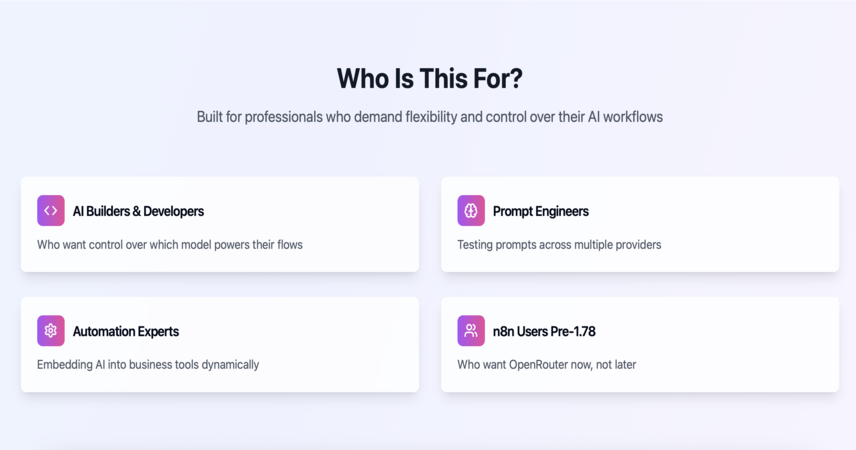The height and width of the screenshot is (450, 856).
Task: Click the 'Who Is This For?' heading
Action: tap(430, 79)
